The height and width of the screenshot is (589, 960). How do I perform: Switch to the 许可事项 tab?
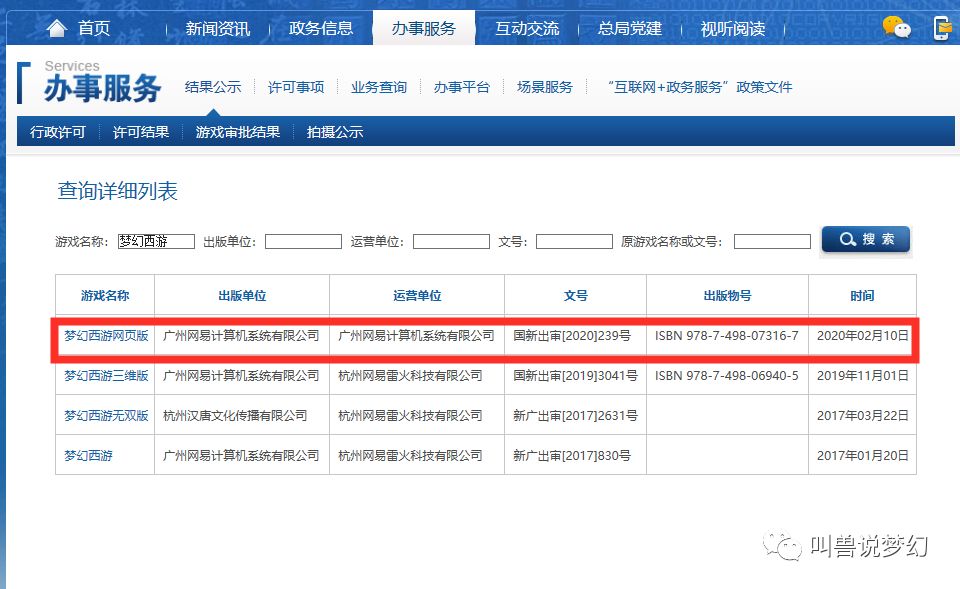tap(295, 87)
